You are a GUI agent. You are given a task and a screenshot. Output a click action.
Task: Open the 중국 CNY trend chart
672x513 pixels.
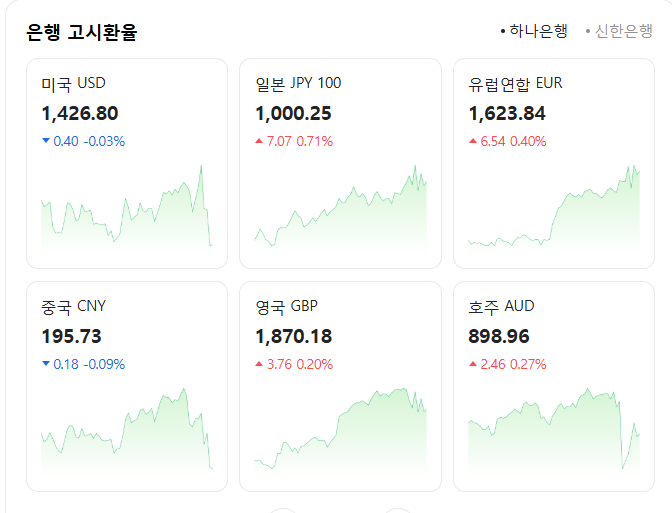127,430
